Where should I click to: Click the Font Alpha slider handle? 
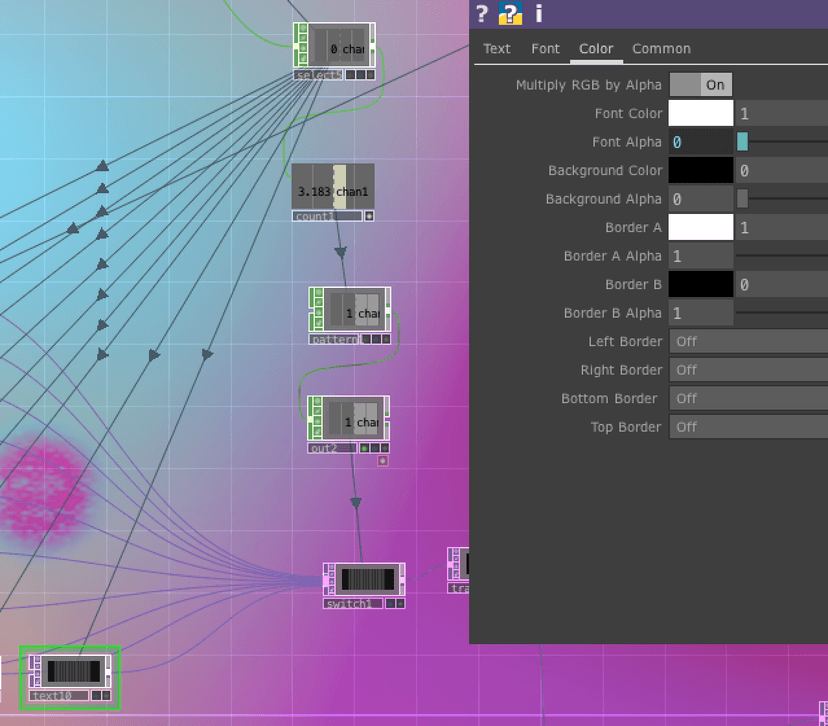pyautogui.click(x=742, y=142)
